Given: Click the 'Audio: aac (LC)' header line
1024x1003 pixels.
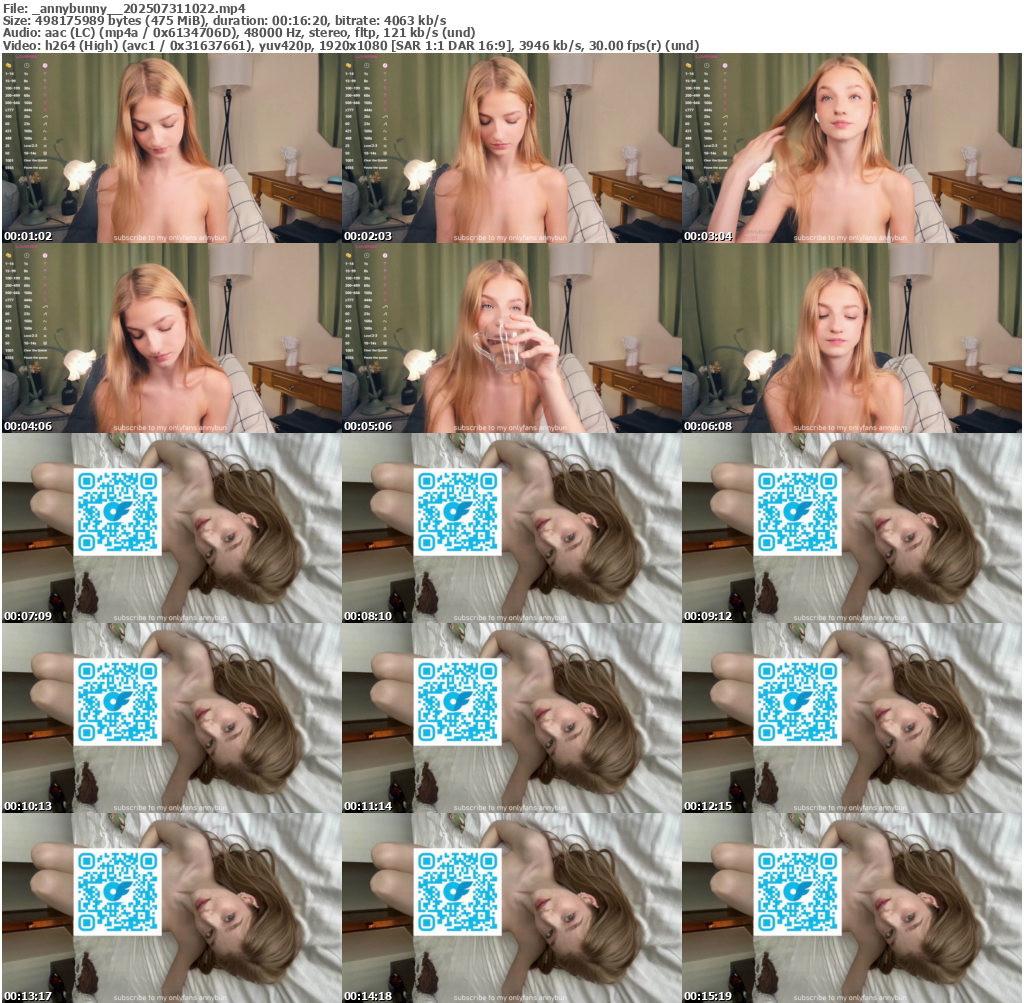Looking at the screenshot, I should click(238, 33).
